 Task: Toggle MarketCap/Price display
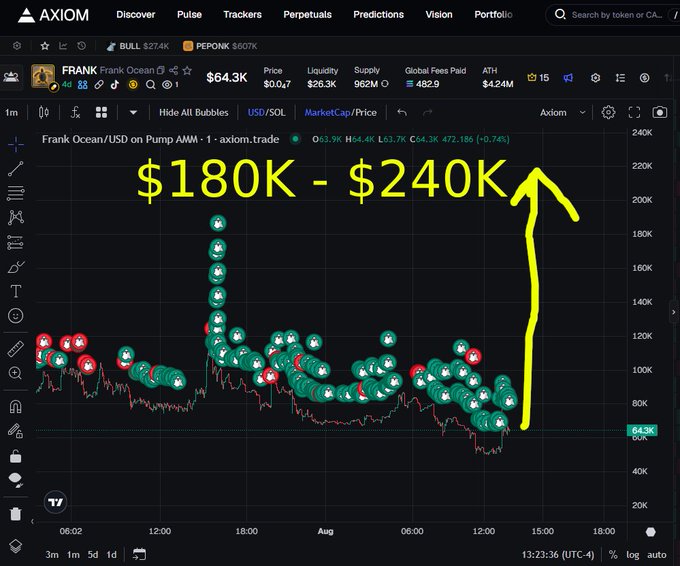pos(340,113)
